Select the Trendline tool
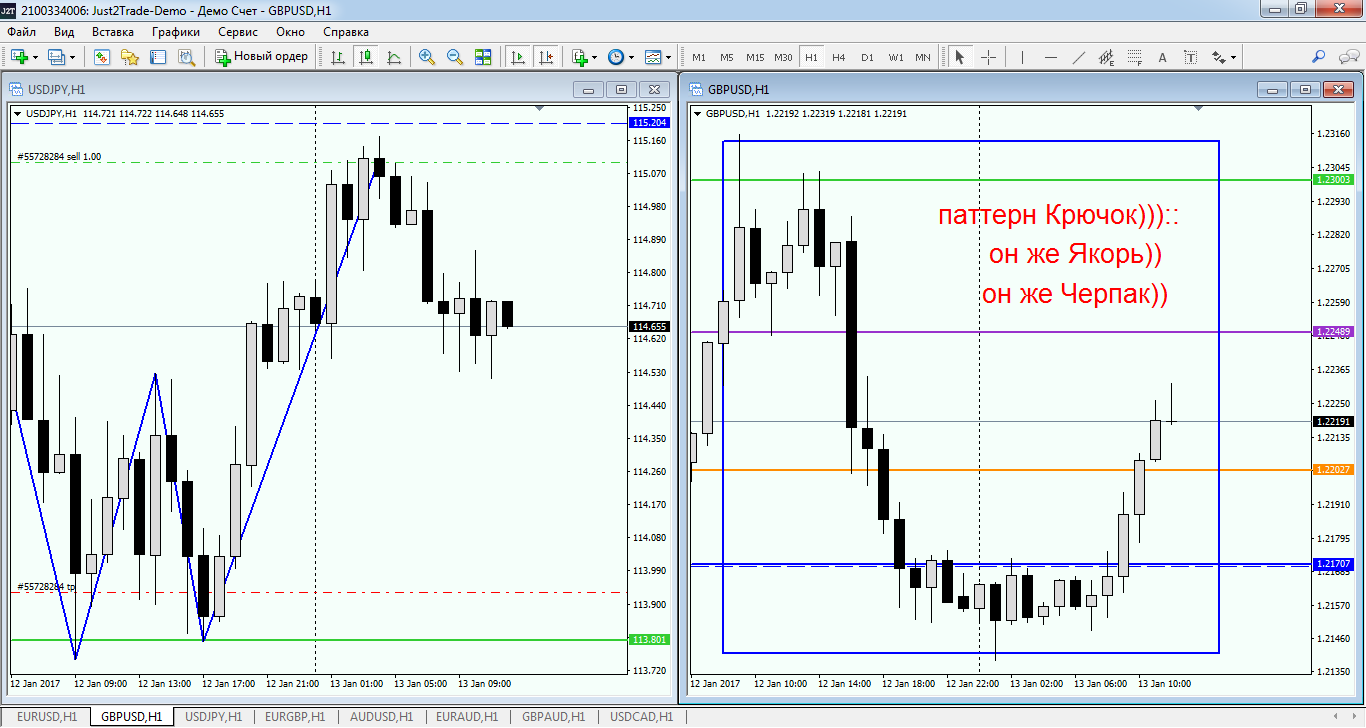Image resolution: width=1366 pixels, height=728 pixels. tap(1078, 57)
